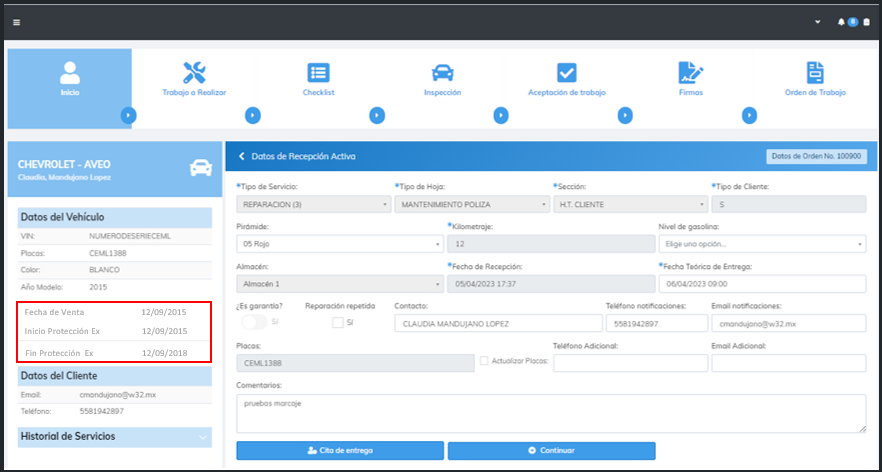Click the Placas field in the form
Viewport: 882px width, 472px height.
click(x=356, y=363)
